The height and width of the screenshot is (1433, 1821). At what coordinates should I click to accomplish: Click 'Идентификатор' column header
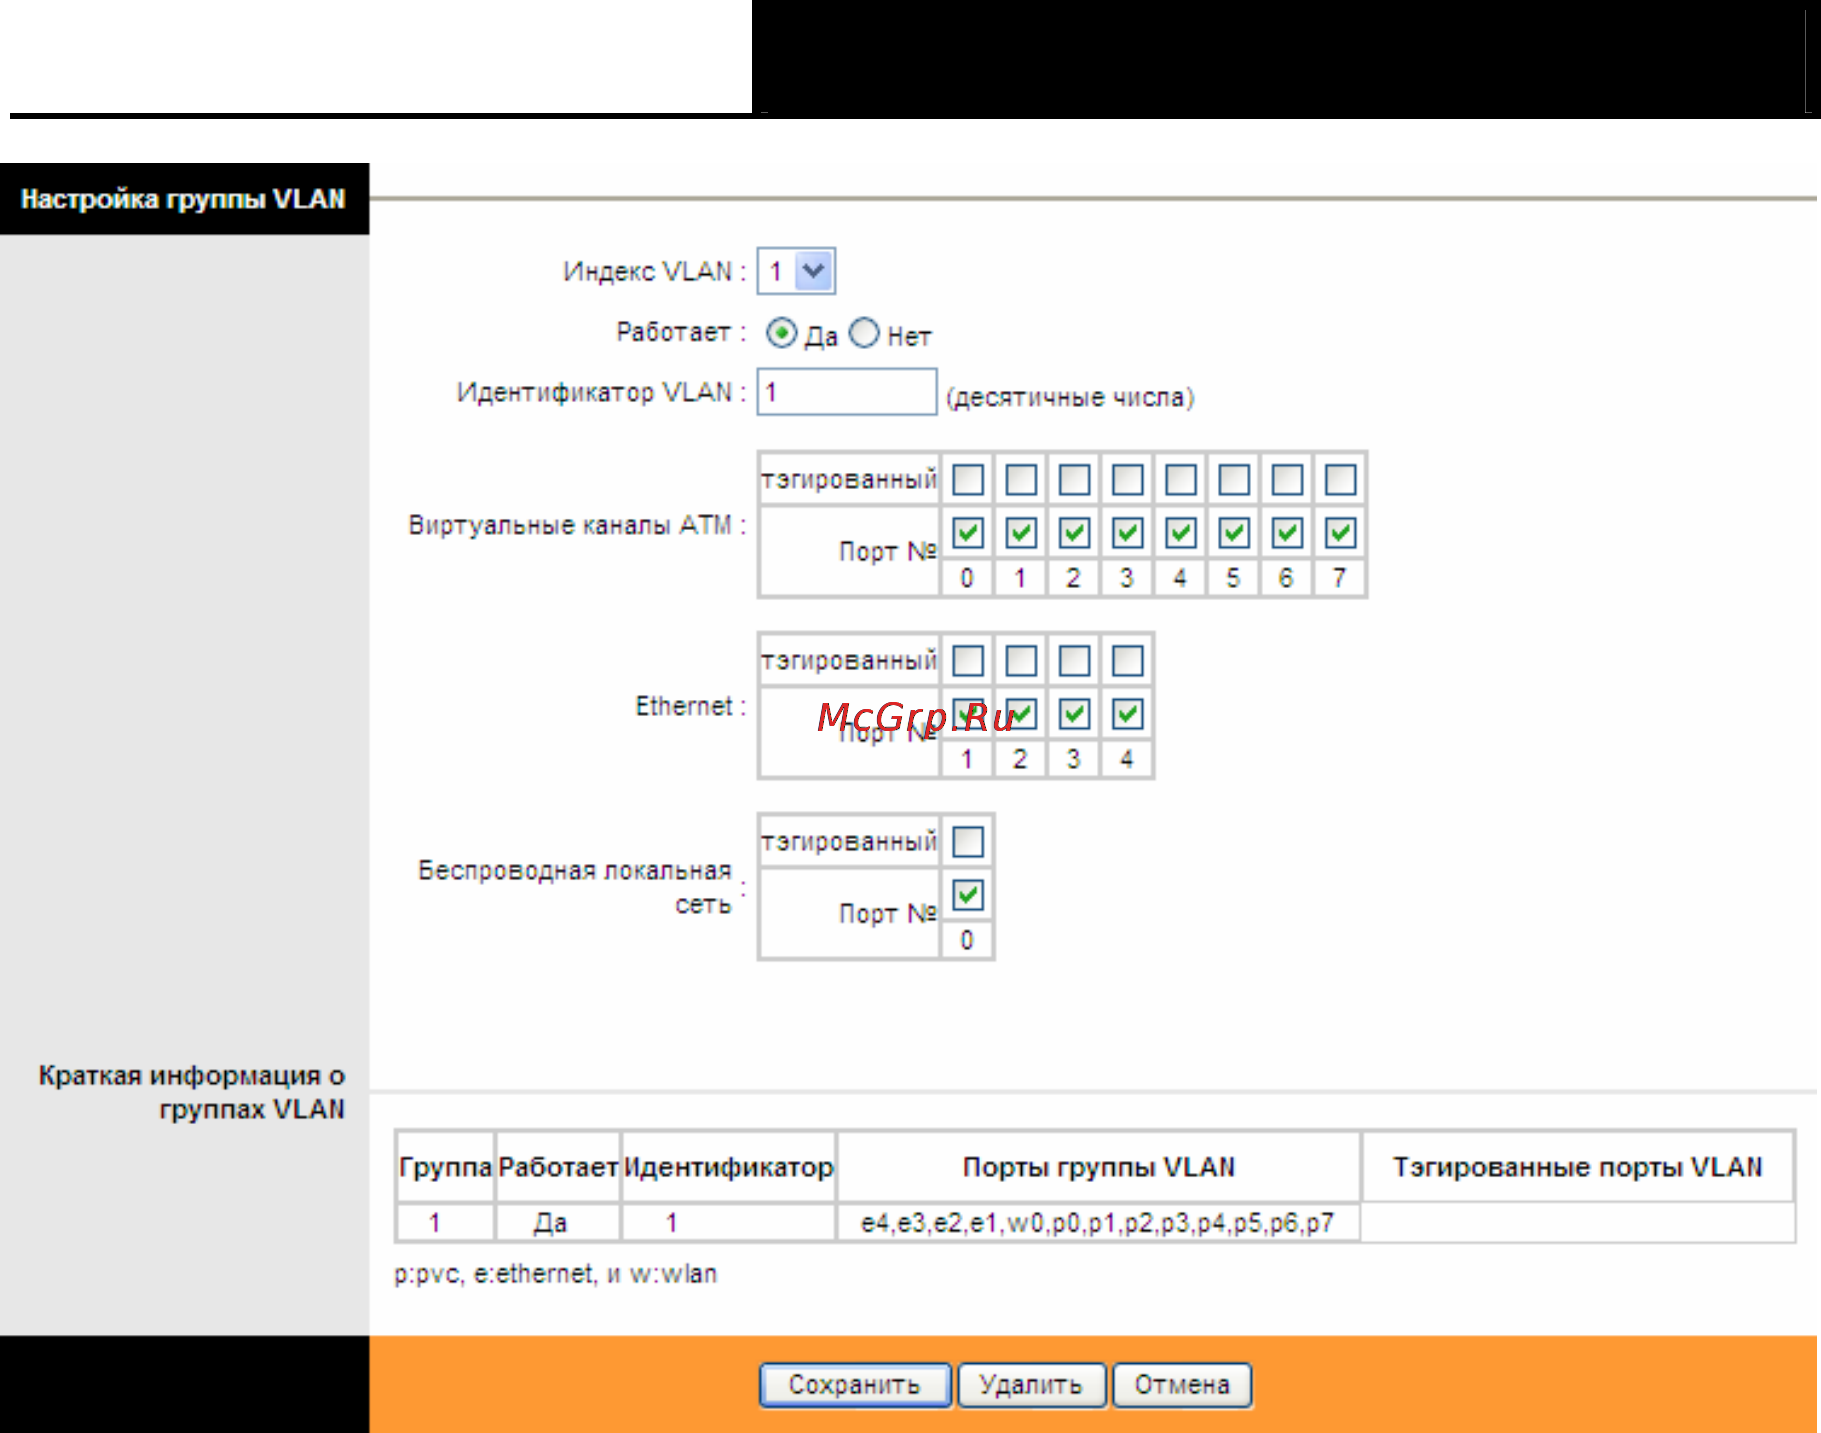coord(728,1167)
